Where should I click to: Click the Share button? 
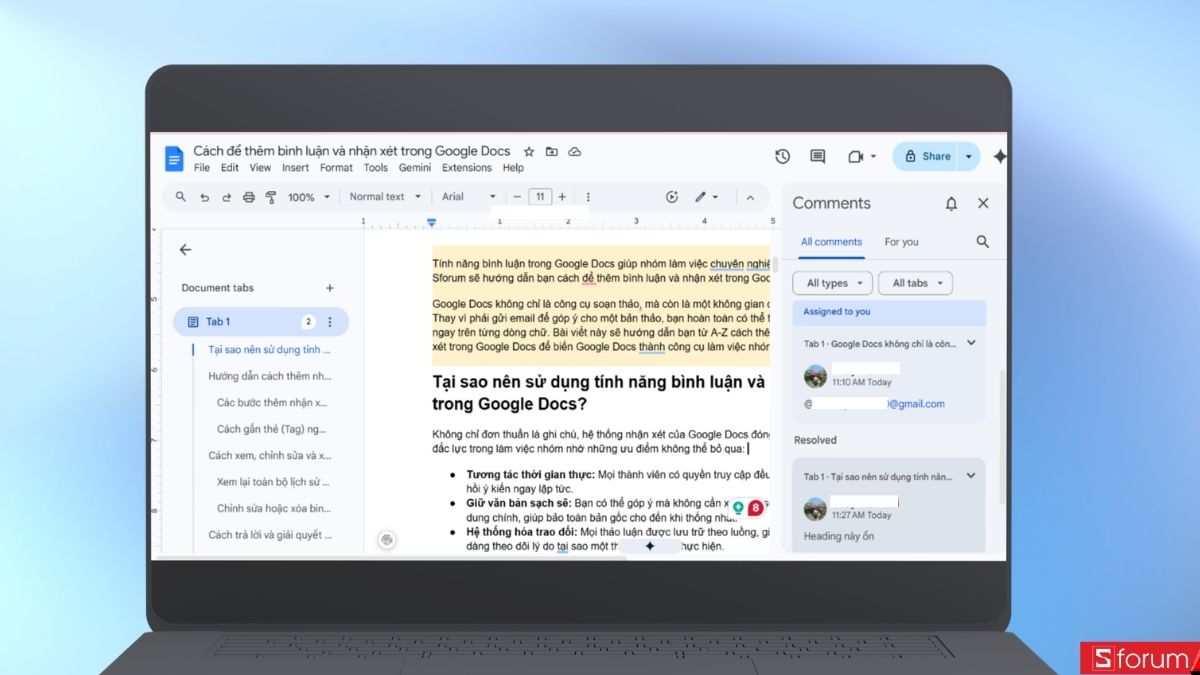click(x=927, y=157)
